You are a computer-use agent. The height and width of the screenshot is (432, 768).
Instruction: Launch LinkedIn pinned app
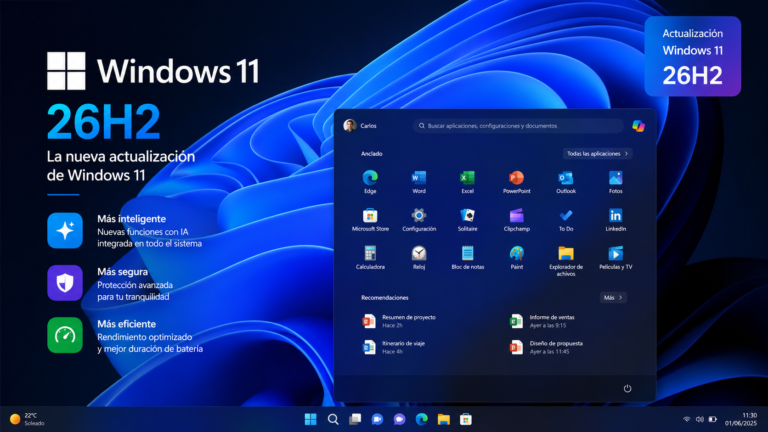point(616,219)
